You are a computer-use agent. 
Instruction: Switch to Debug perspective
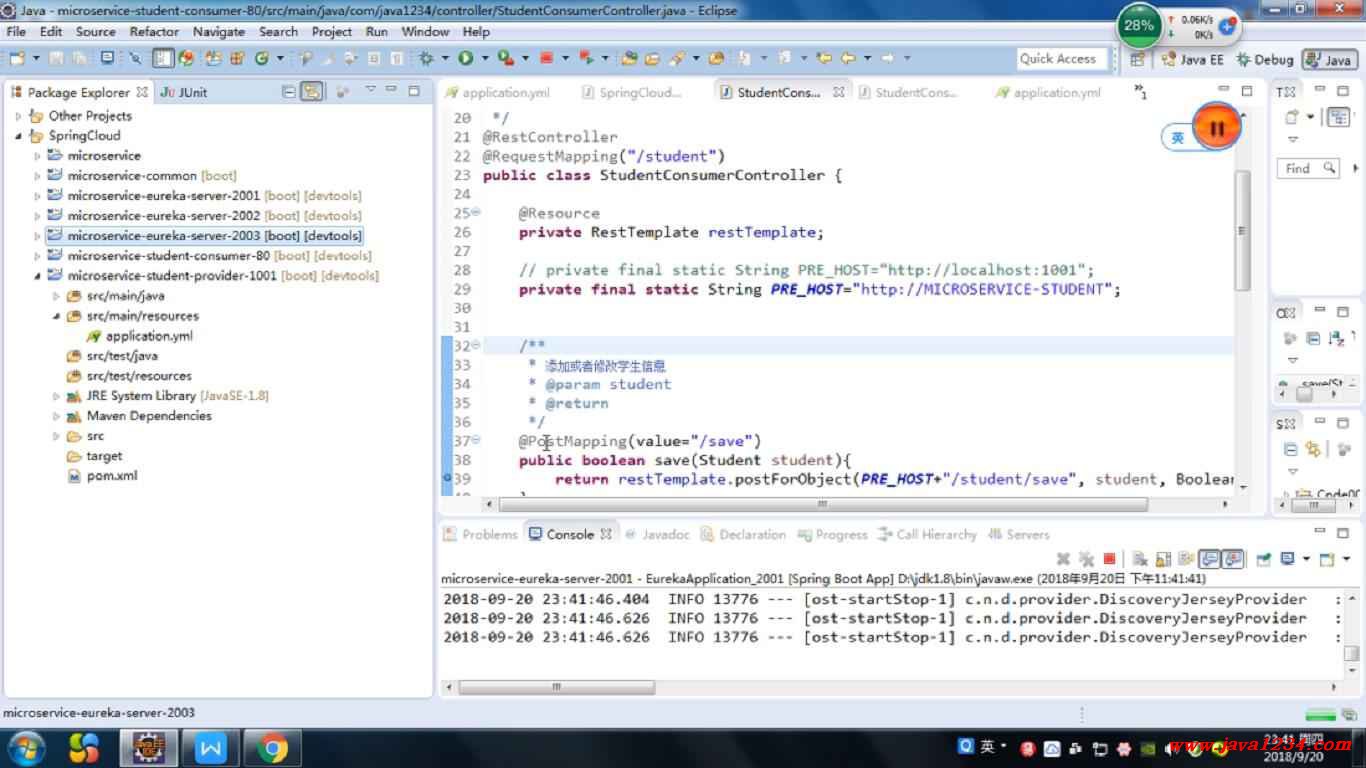click(x=1265, y=60)
